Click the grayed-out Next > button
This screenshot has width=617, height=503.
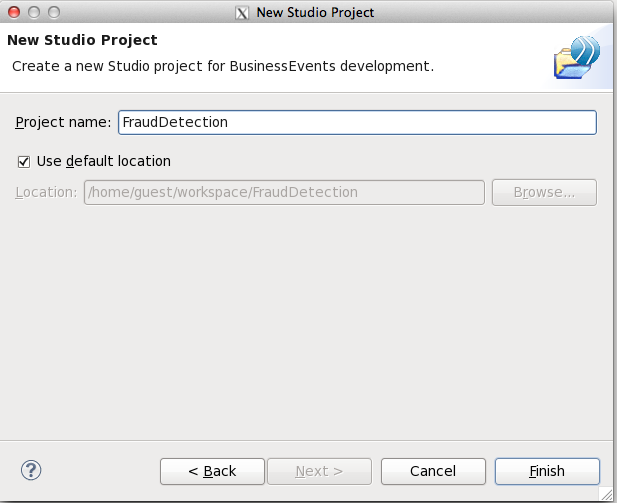(319, 471)
